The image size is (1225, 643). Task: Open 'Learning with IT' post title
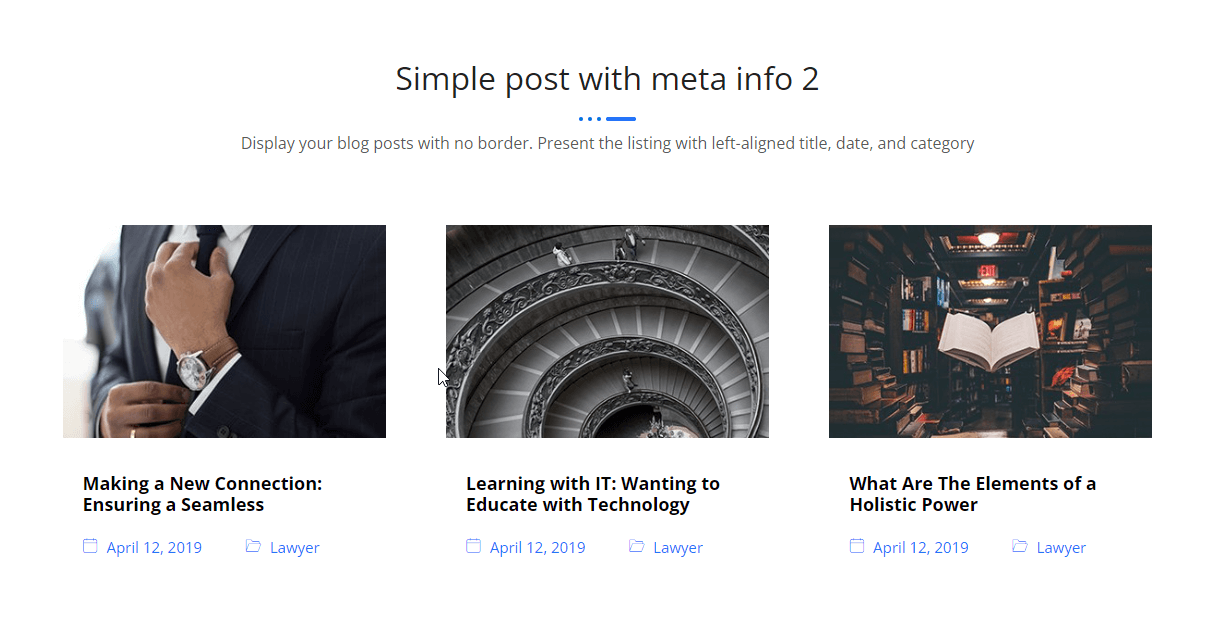592,494
